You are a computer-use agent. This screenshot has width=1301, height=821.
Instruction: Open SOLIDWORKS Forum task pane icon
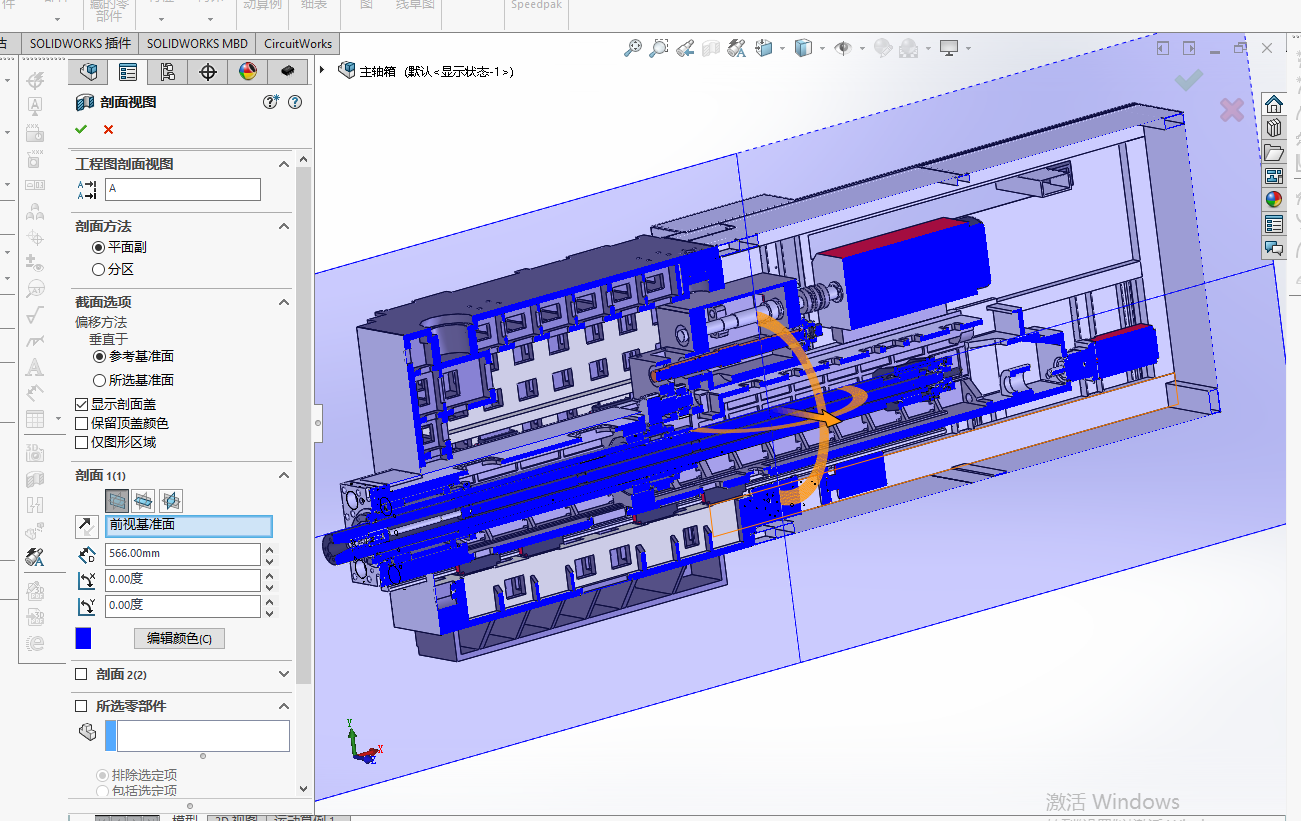[x=1274, y=248]
